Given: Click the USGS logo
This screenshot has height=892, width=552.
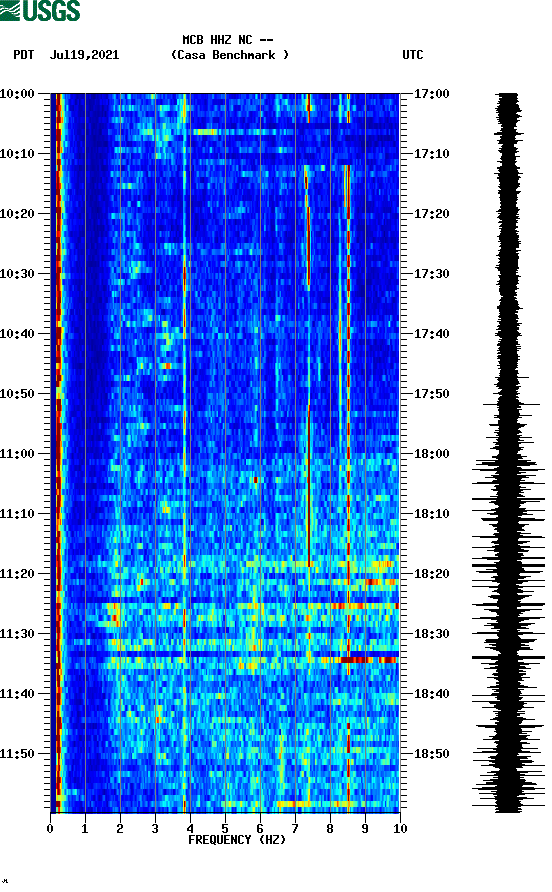Looking at the screenshot, I should 40,10.
